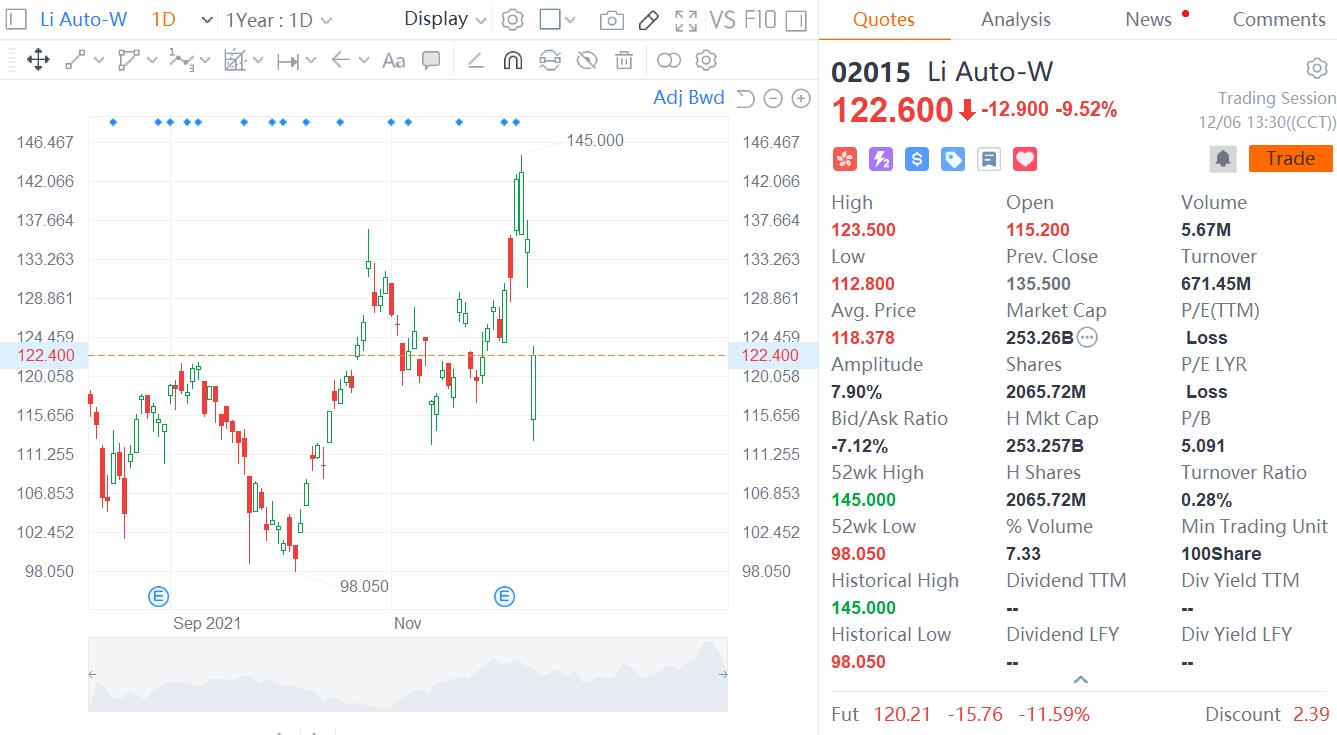Click the orange Trade button
1337x735 pixels.
tap(1291, 158)
